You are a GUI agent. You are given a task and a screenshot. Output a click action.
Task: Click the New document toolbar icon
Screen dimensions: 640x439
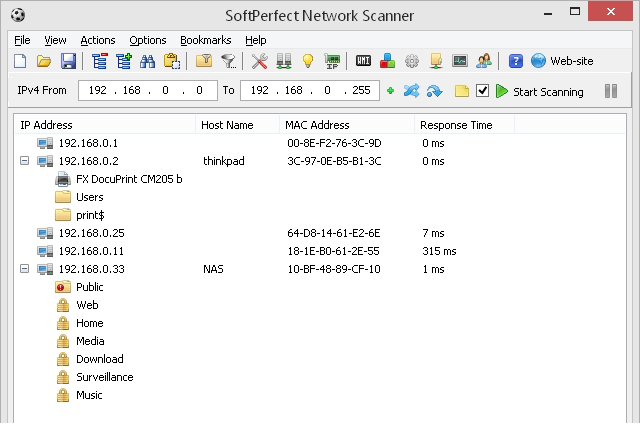coord(20,61)
